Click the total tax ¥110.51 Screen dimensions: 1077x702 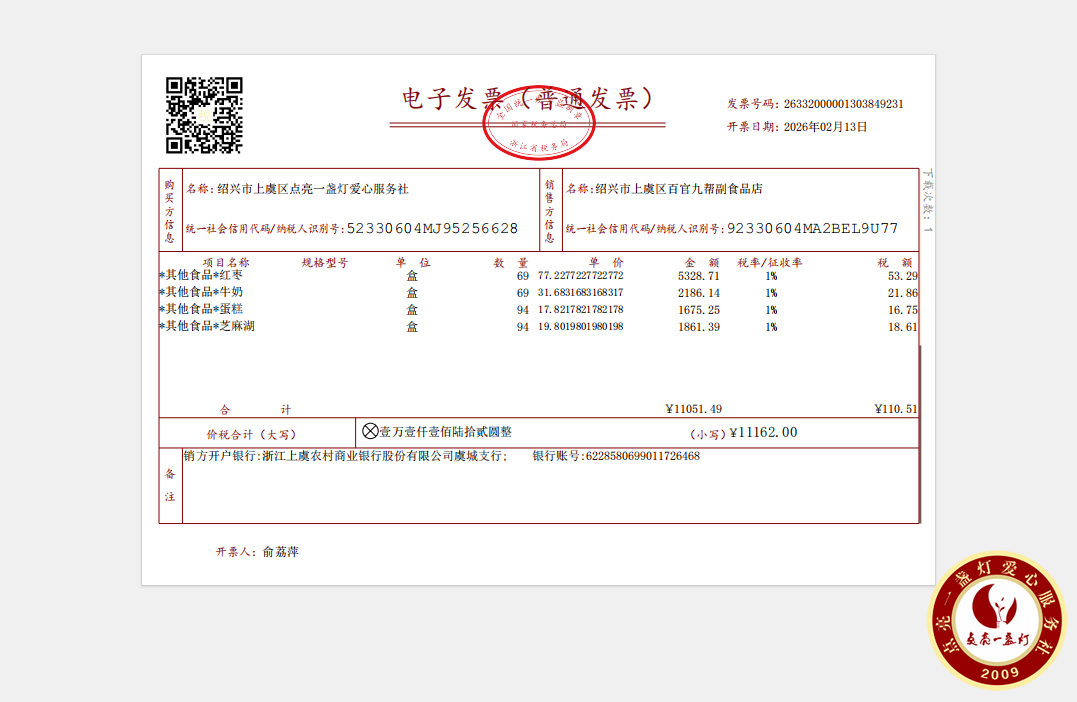tap(895, 409)
